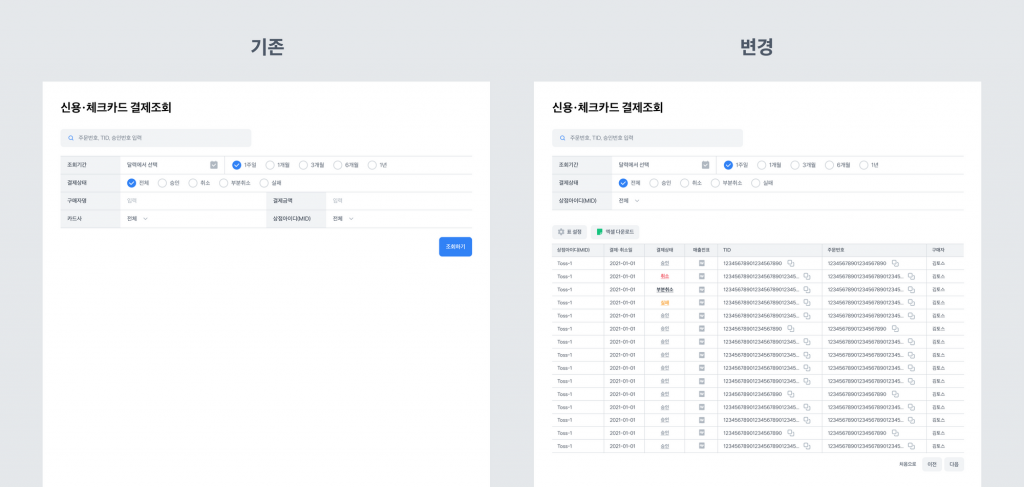Choose 부분취소 status radio in 기존 panel
This screenshot has width=1024, height=487.
[x=224, y=183]
